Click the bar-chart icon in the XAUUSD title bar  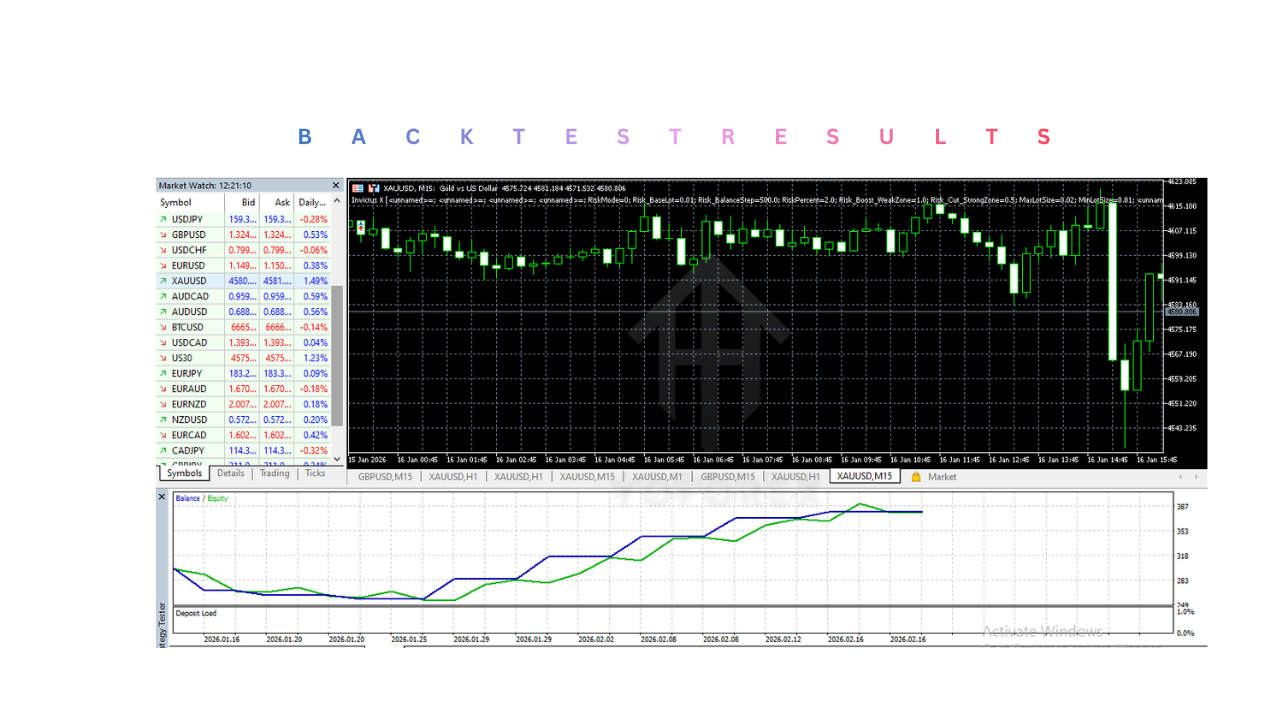(376, 187)
